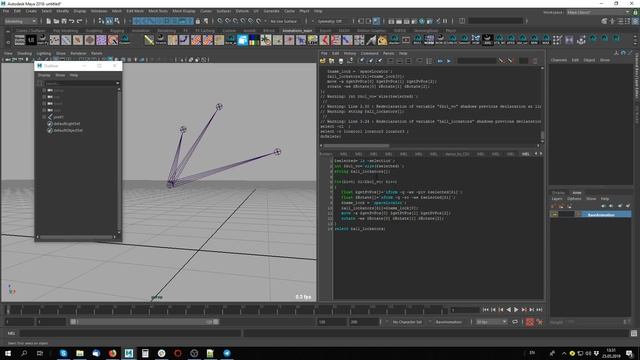This screenshot has height=360, width=640.
Task: Play animation forwards
Action: coord(516,310)
